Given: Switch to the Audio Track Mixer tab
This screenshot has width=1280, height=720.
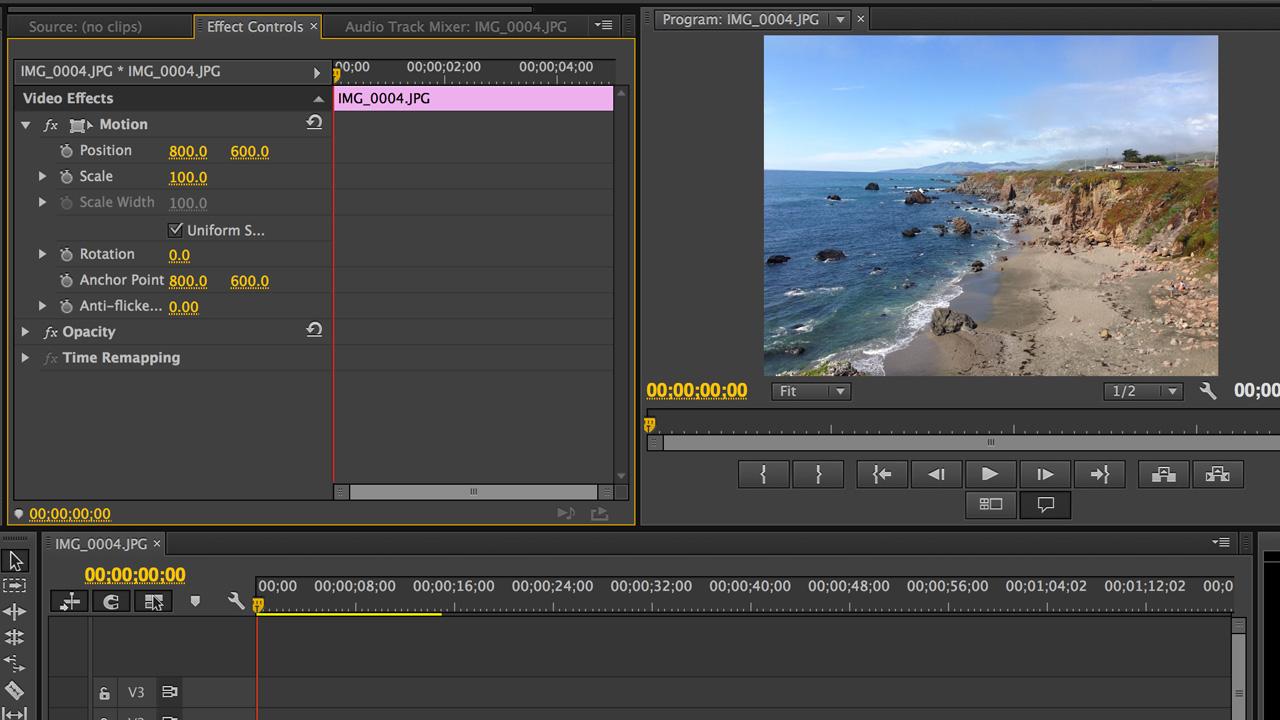Looking at the screenshot, I should point(455,27).
